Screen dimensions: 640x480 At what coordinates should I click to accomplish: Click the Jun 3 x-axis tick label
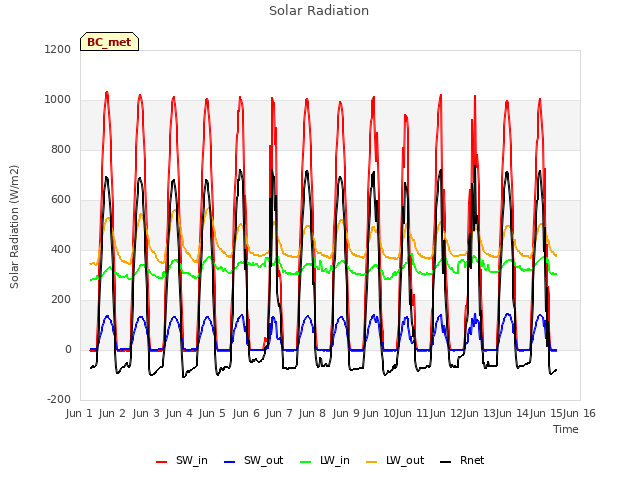click(x=146, y=413)
